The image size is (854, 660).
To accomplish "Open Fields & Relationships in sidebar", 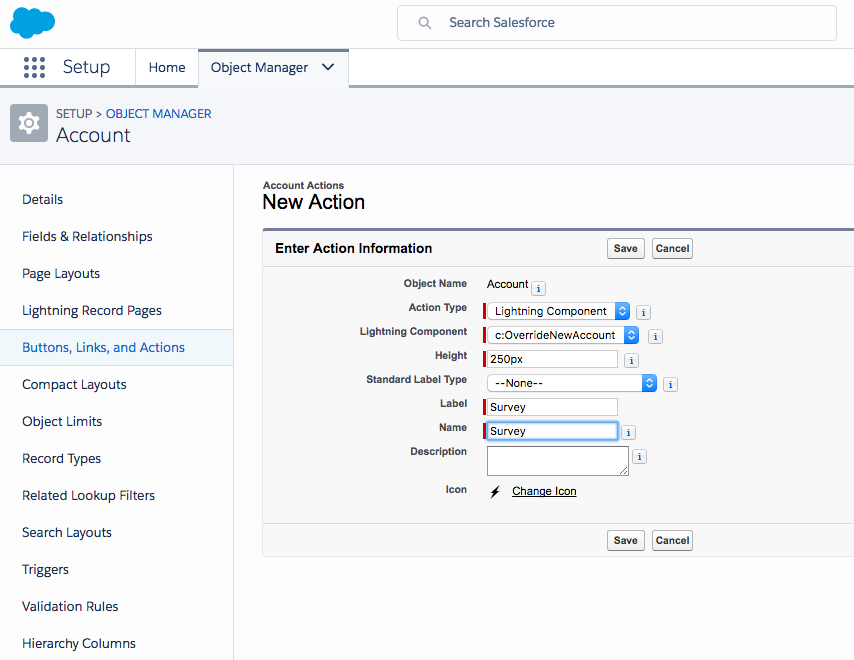I will [87, 236].
